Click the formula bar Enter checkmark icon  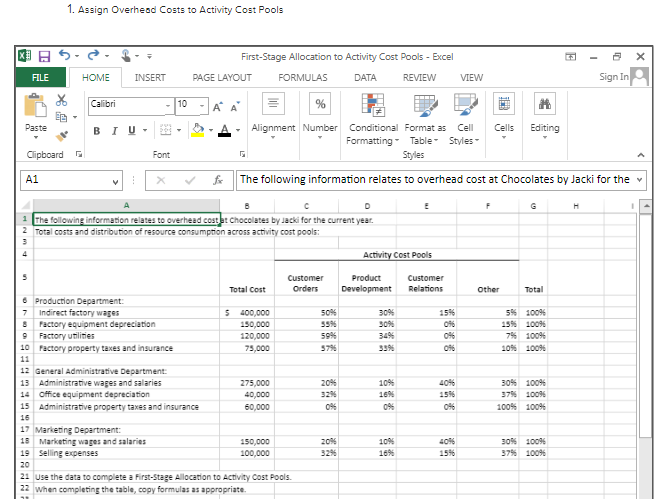190,180
